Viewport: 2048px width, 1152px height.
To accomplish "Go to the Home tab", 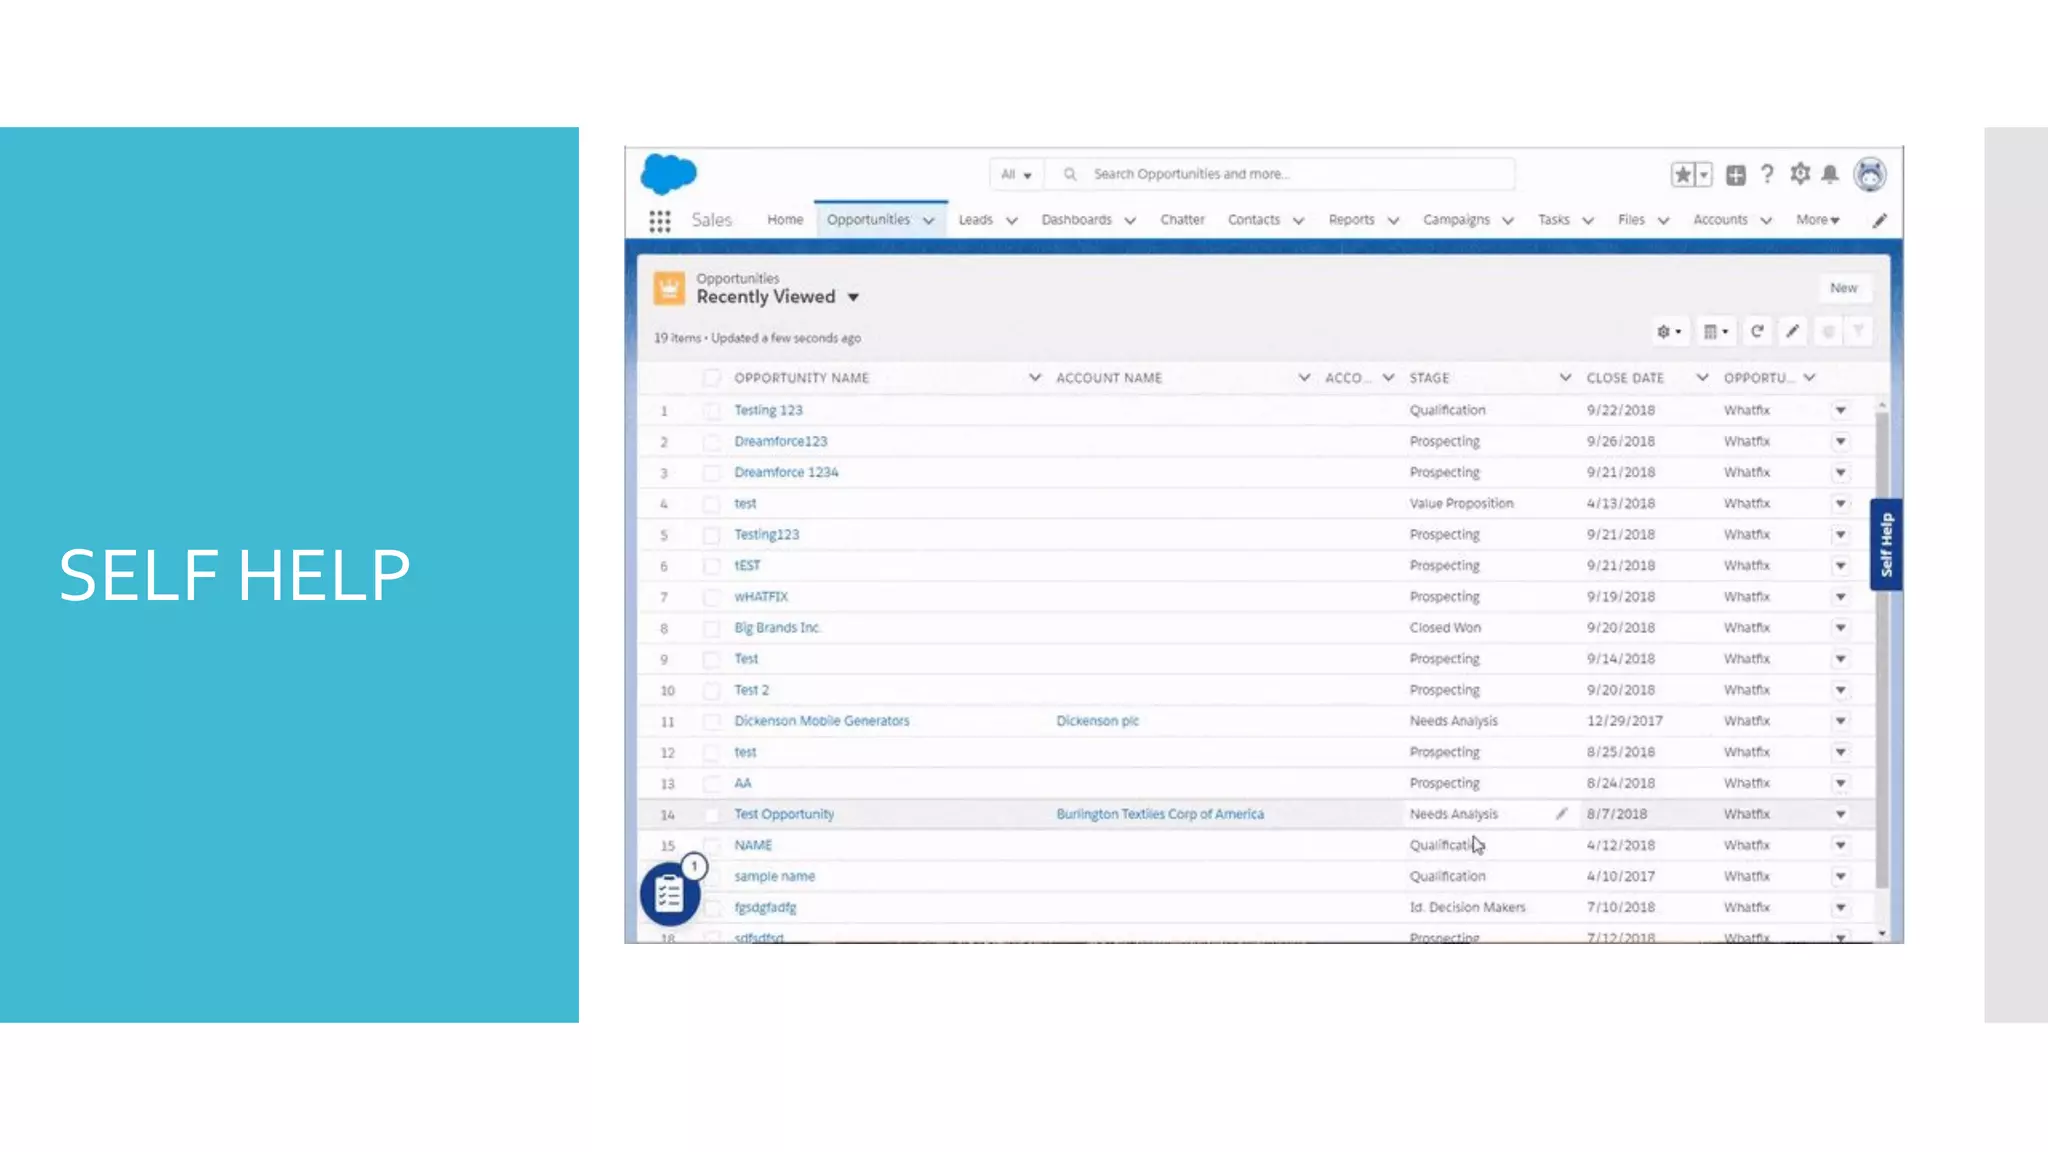I will [785, 220].
